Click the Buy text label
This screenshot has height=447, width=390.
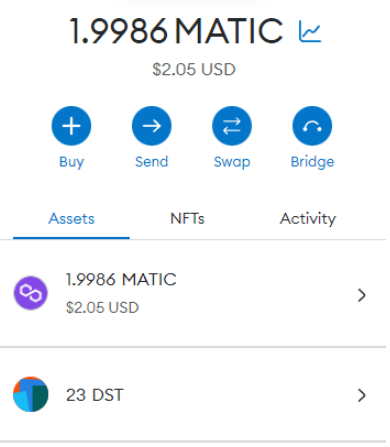click(x=72, y=162)
